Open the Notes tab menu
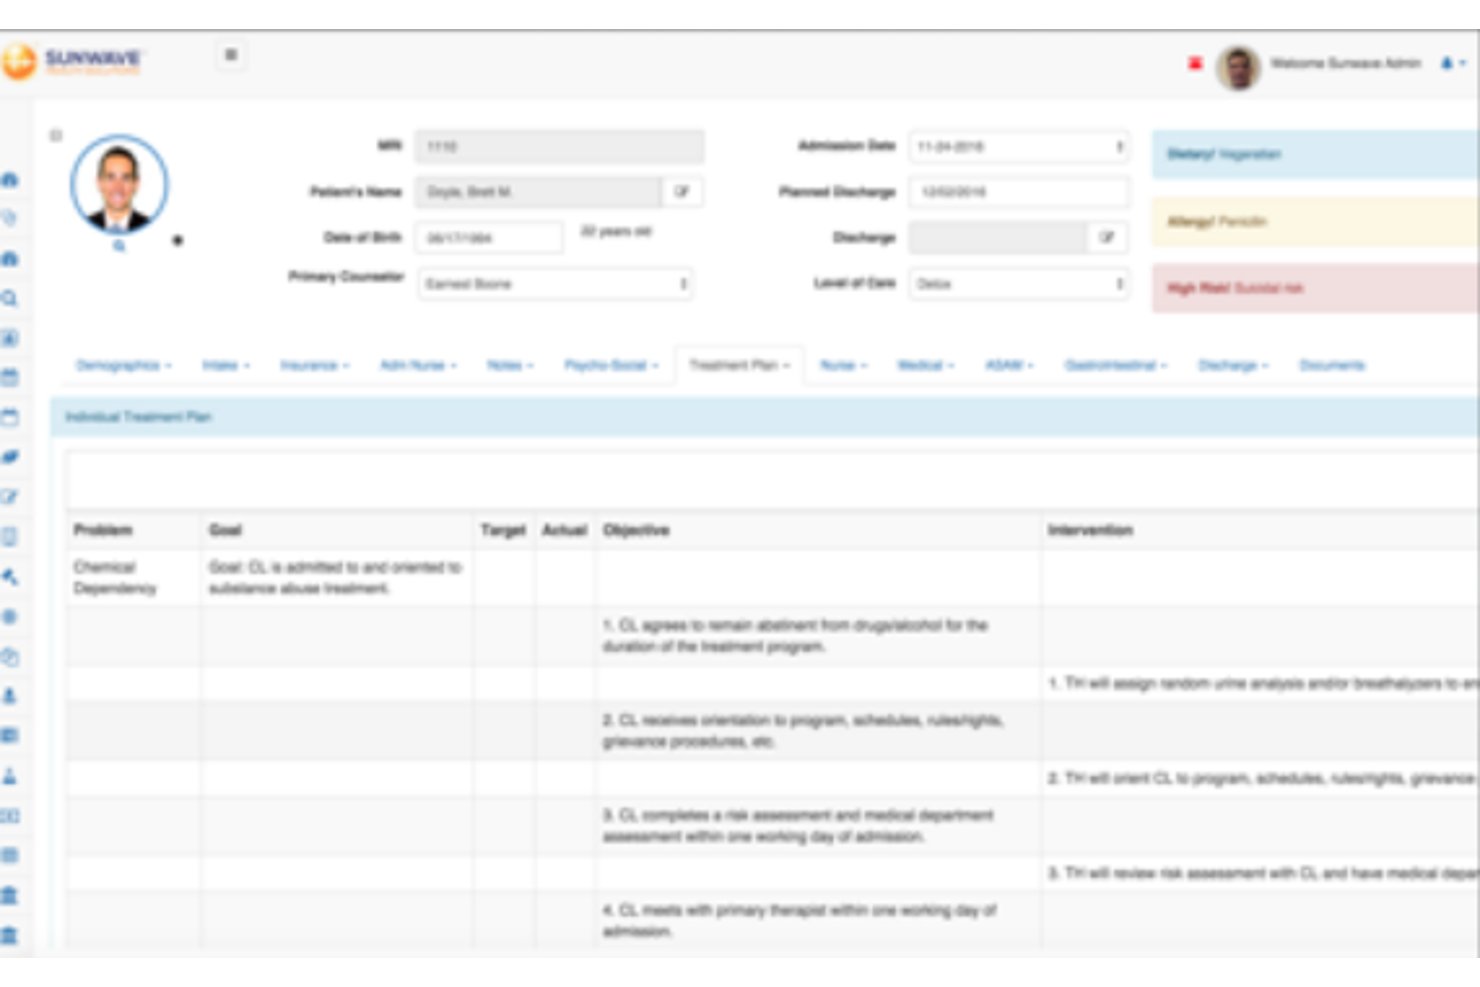The image size is (1480, 987). (510, 365)
